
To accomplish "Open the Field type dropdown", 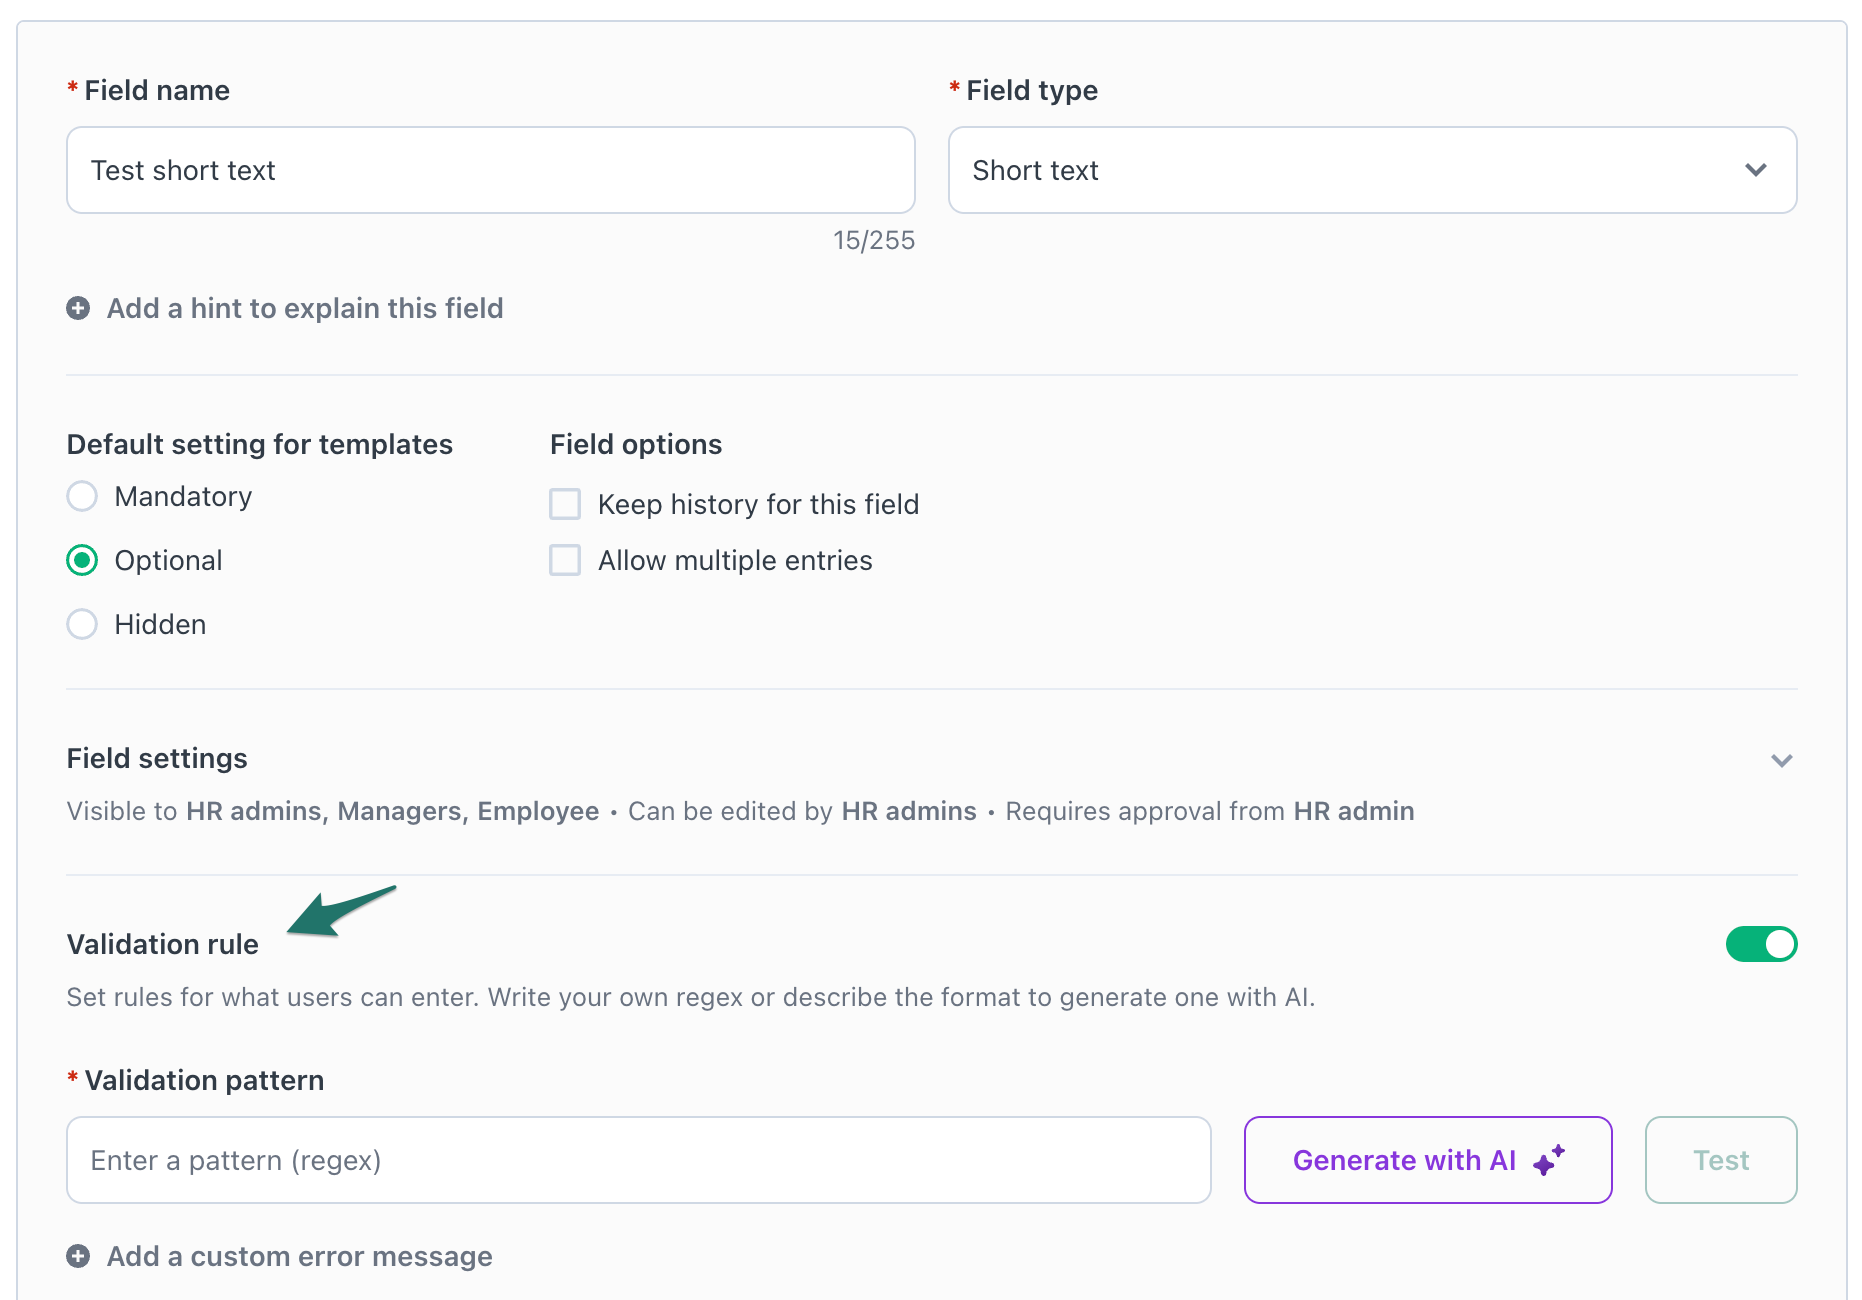I will (1372, 170).
